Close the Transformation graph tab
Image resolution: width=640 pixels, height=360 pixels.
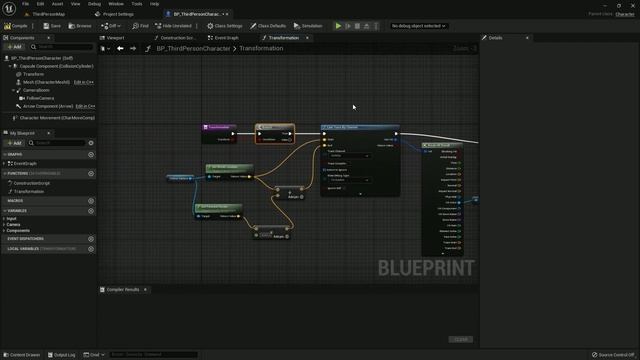pos(307,38)
